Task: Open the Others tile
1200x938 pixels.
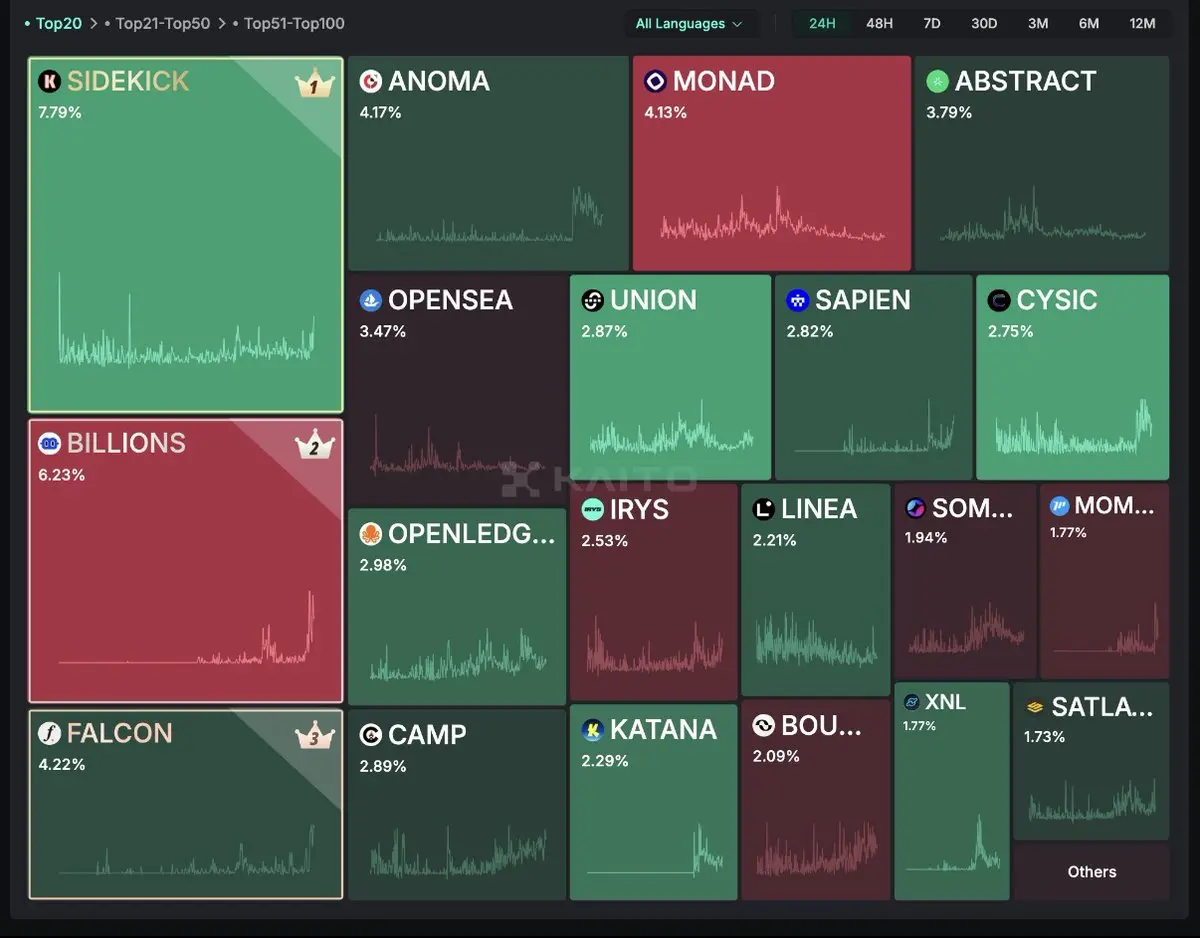Action: 1091,872
